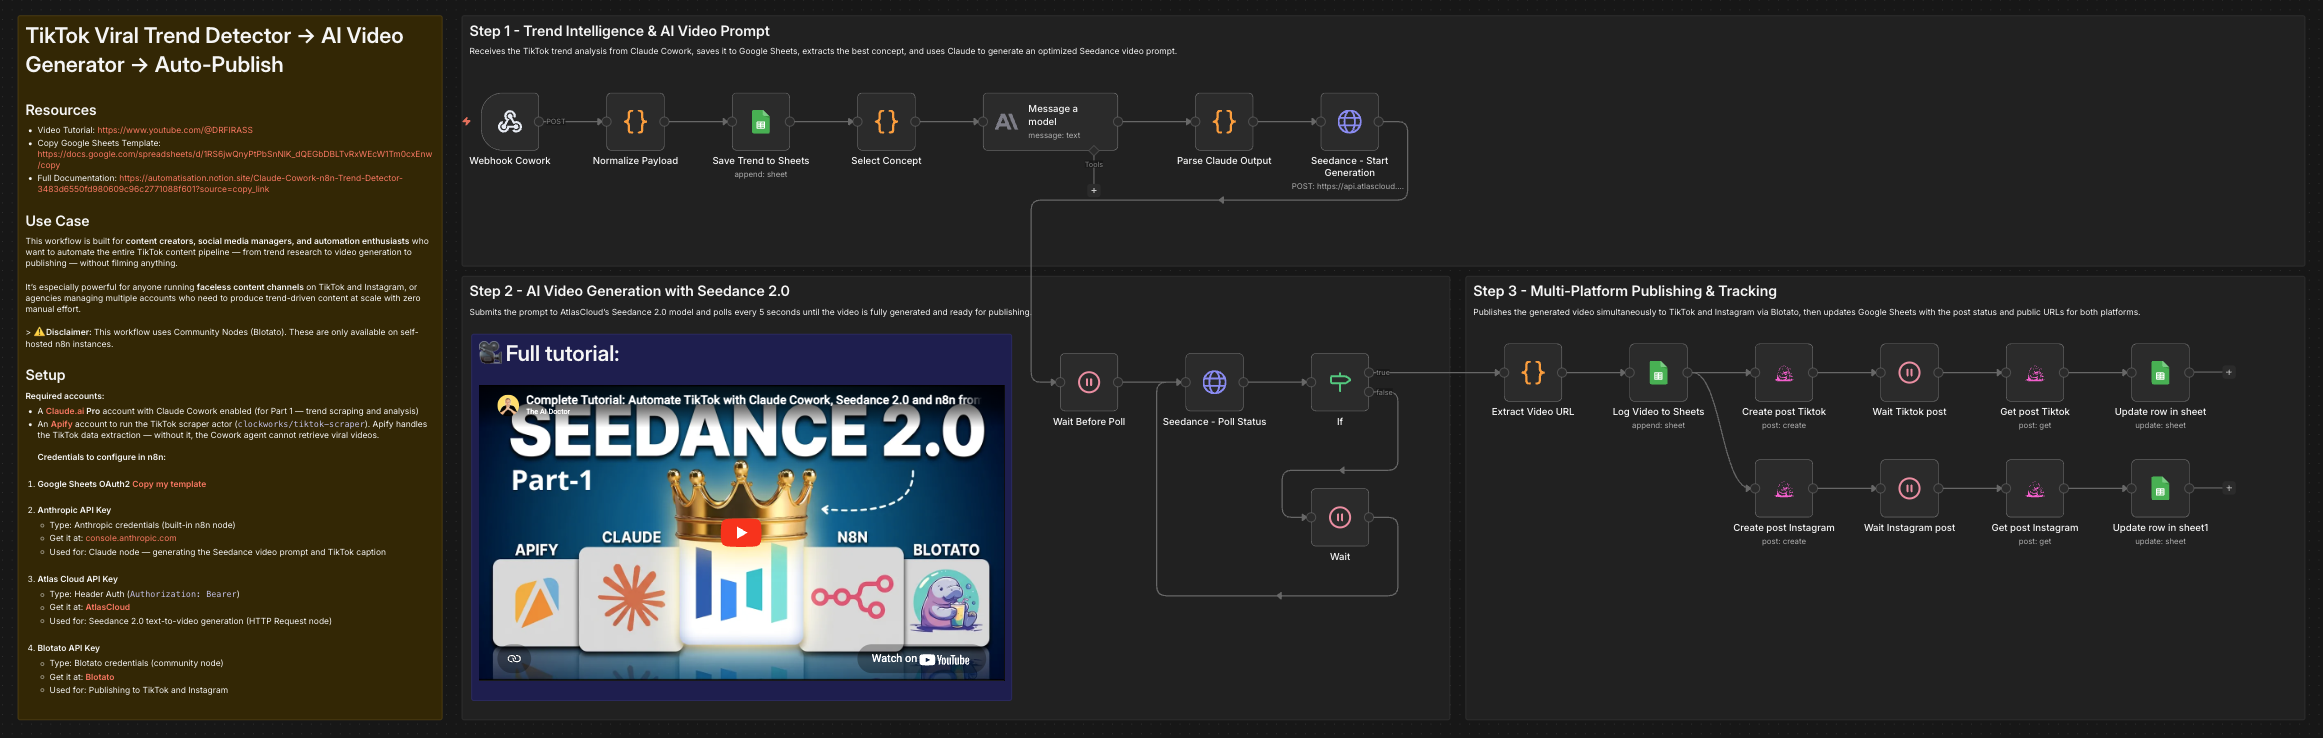This screenshot has height=738, width=2323.
Task: Select the If branching node
Action: [1340, 382]
